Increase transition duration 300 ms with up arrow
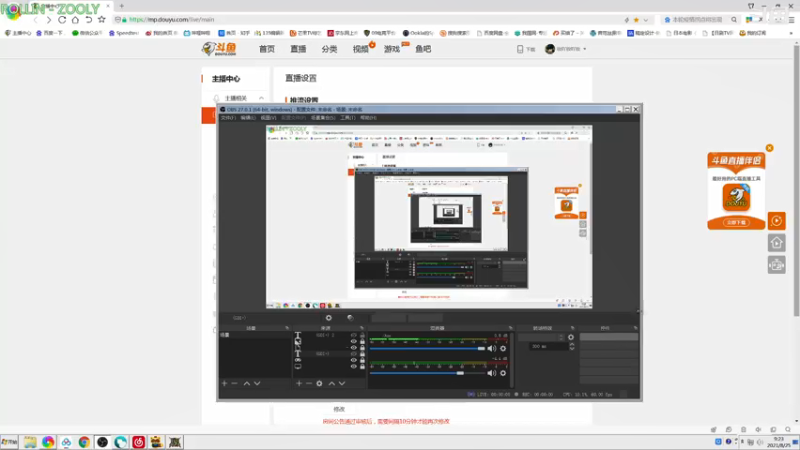Screen dimensions: 800x450 click(572, 344)
